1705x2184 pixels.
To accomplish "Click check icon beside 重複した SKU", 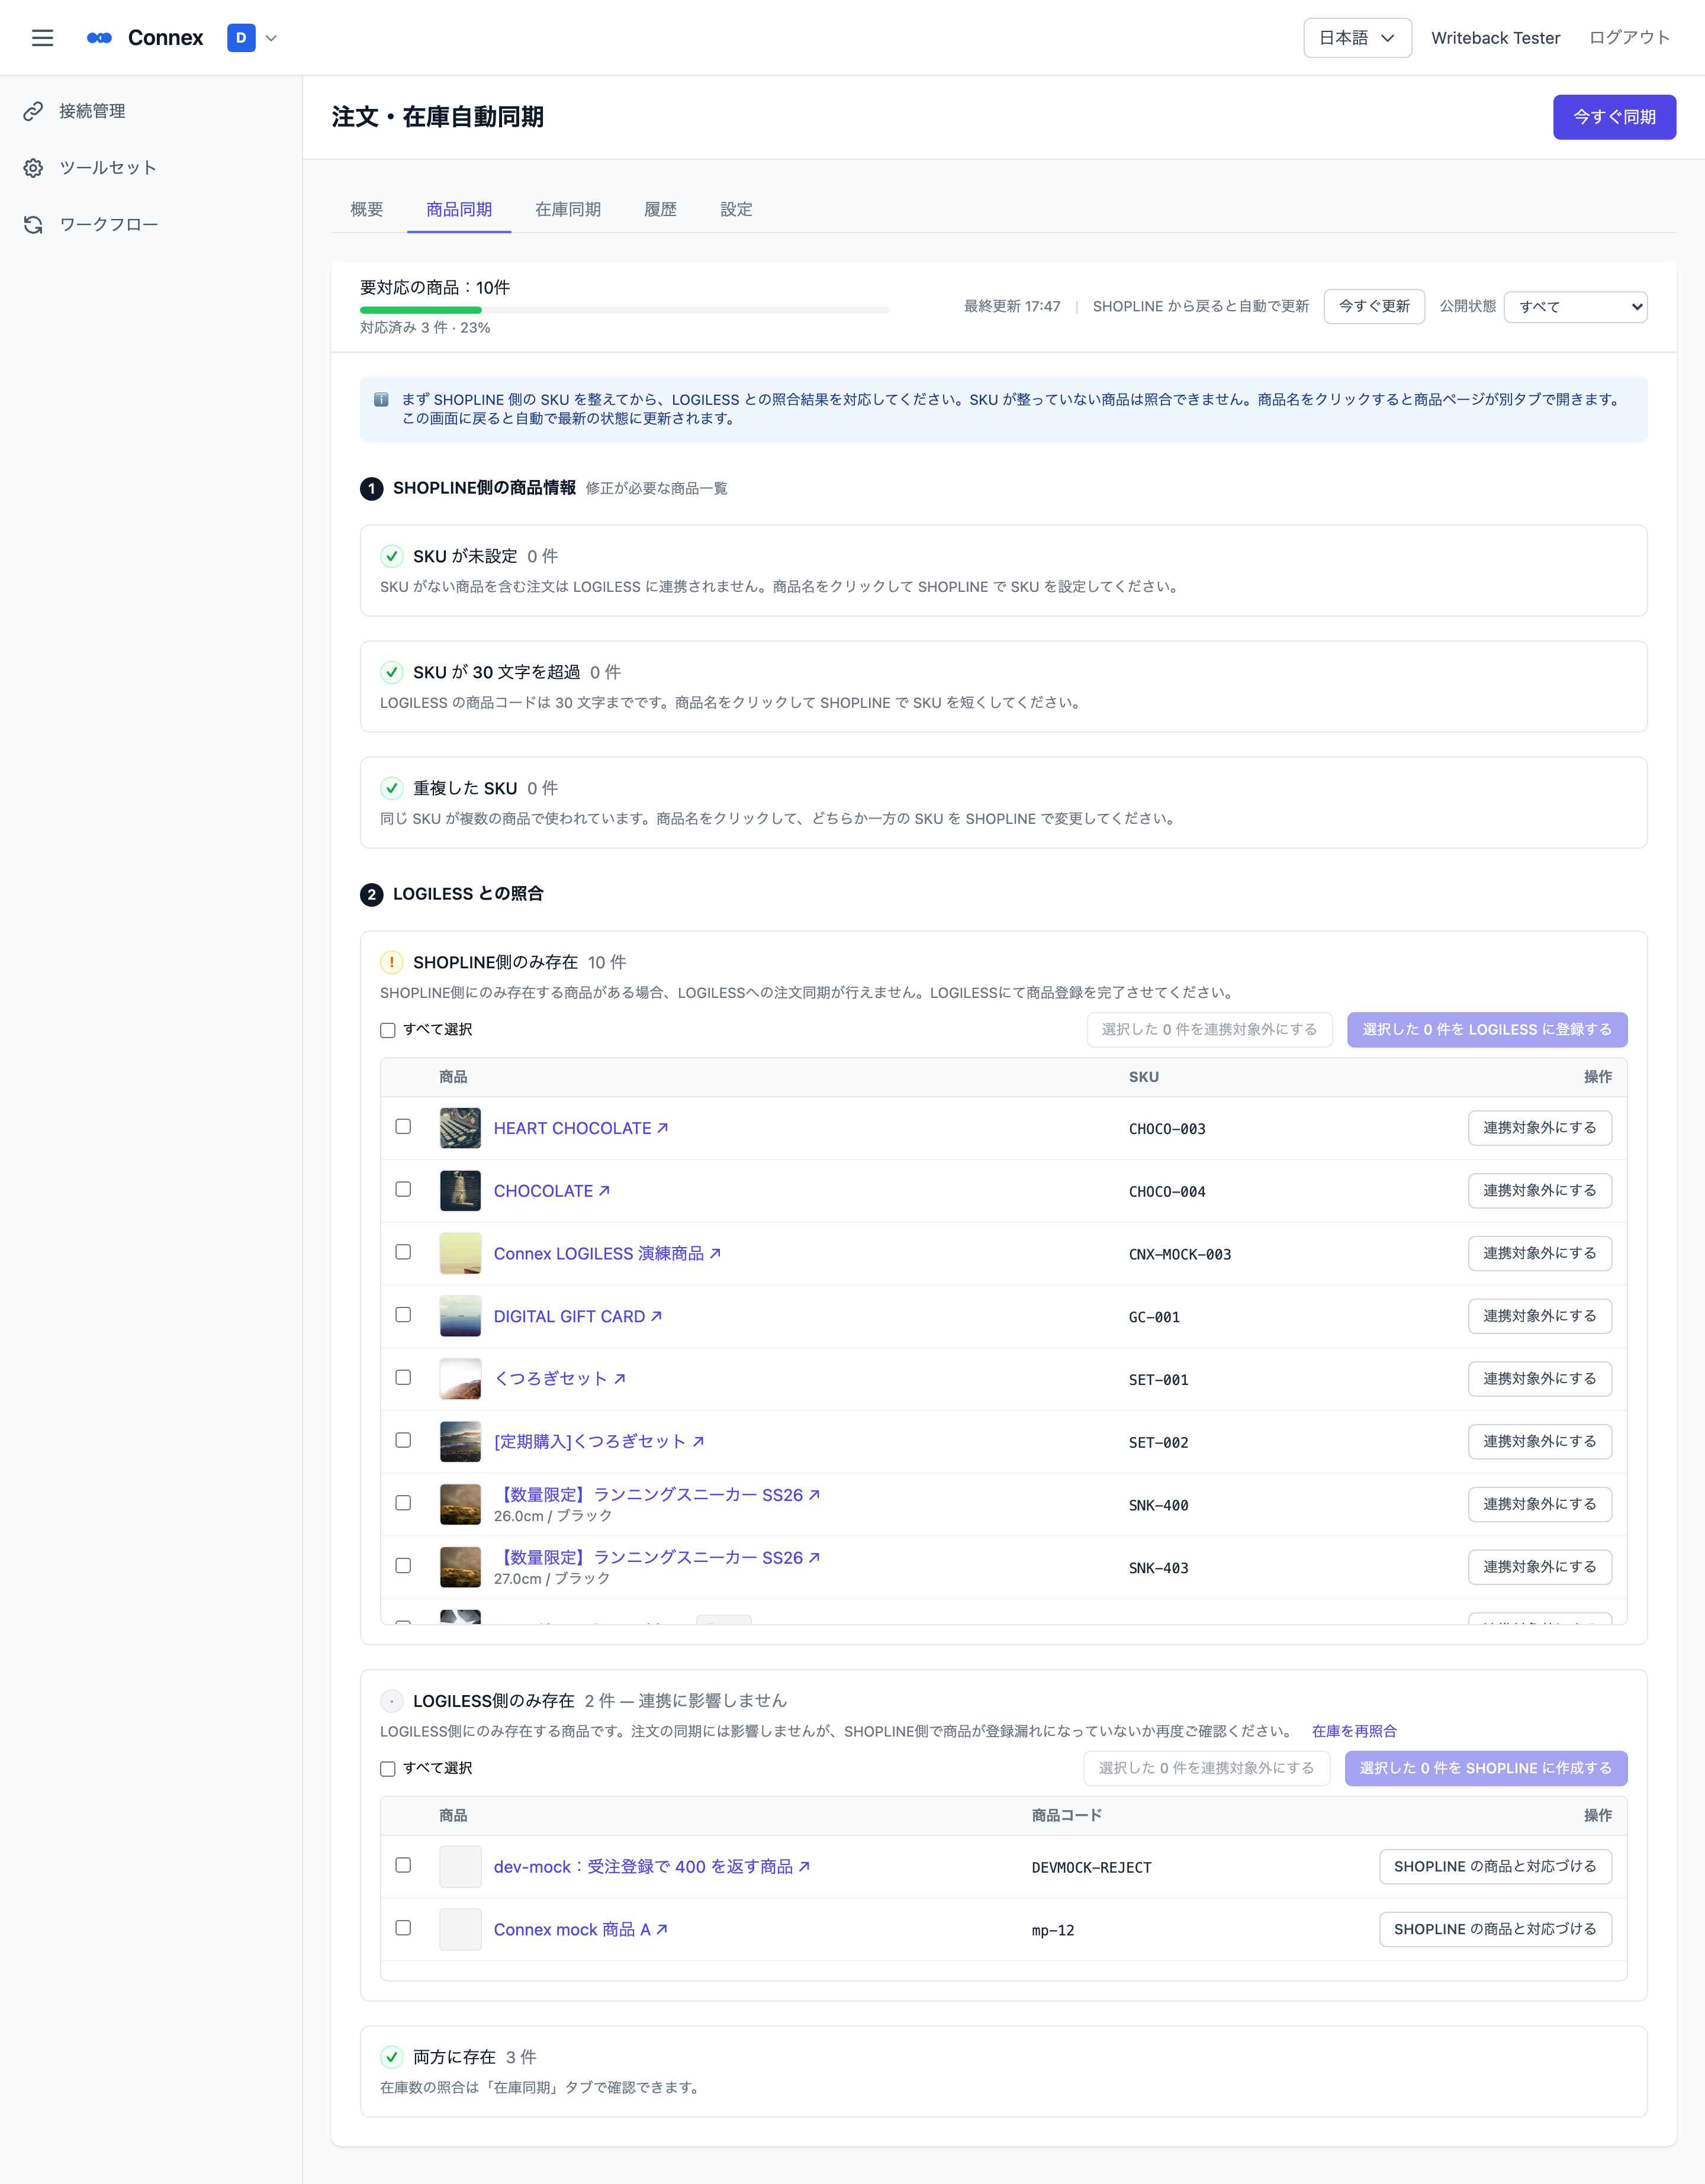I will click(392, 788).
